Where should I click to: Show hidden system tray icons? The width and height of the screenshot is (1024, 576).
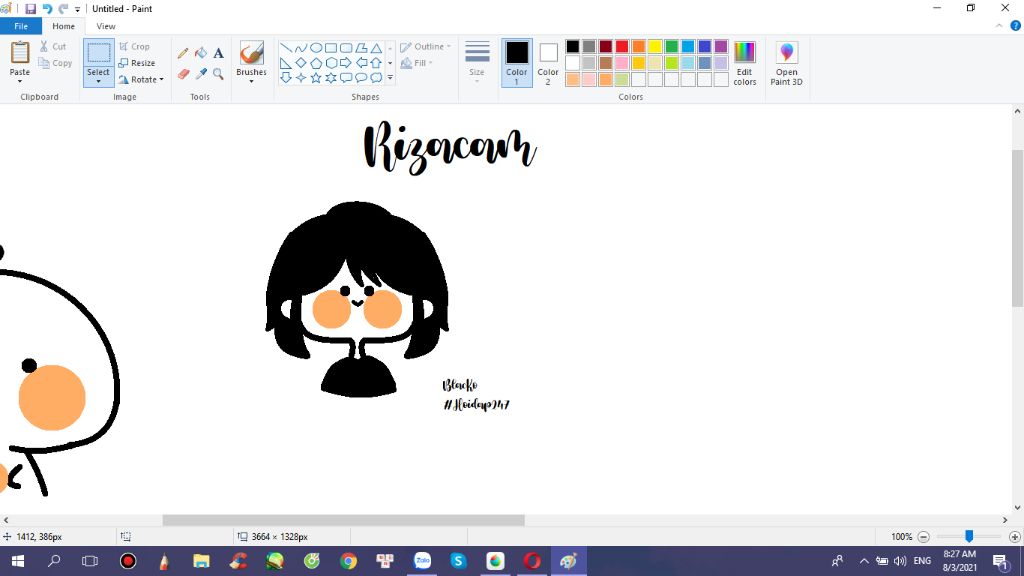click(x=864, y=561)
